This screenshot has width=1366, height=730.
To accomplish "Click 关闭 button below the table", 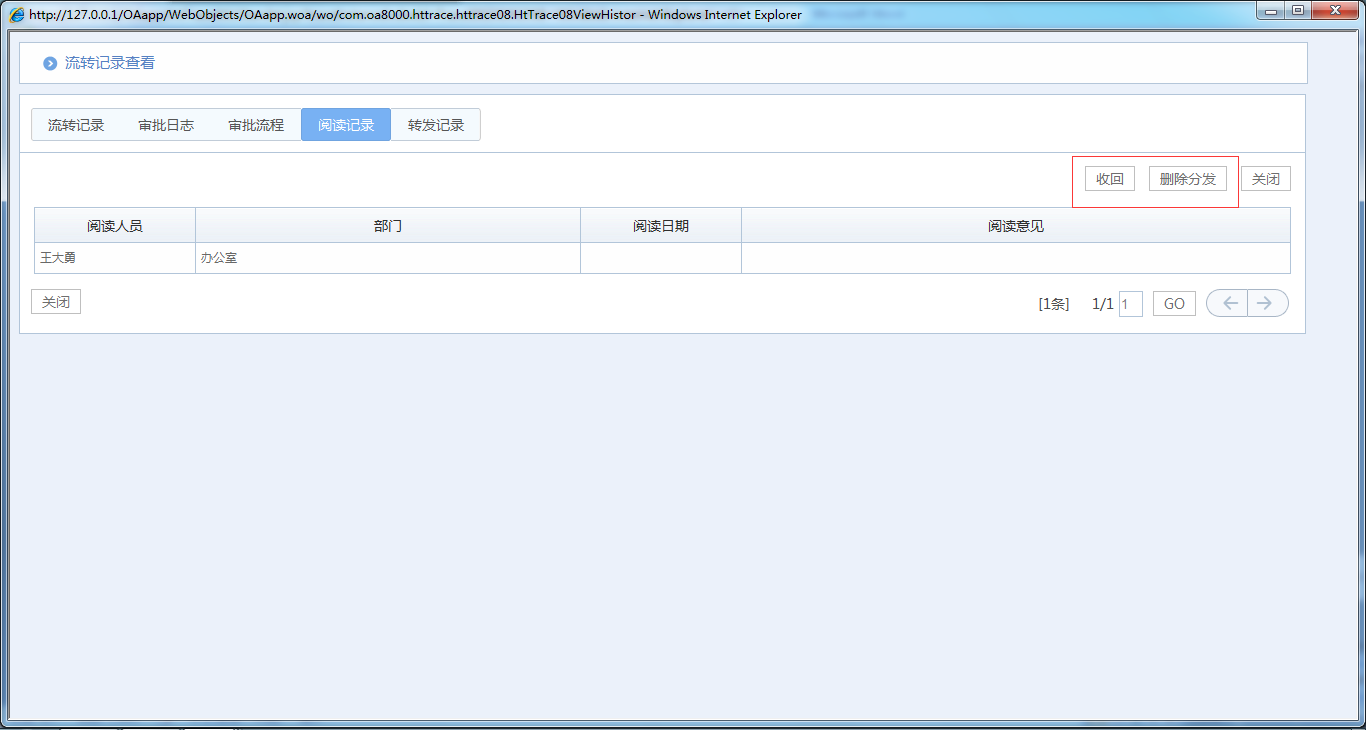I will click(x=56, y=302).
